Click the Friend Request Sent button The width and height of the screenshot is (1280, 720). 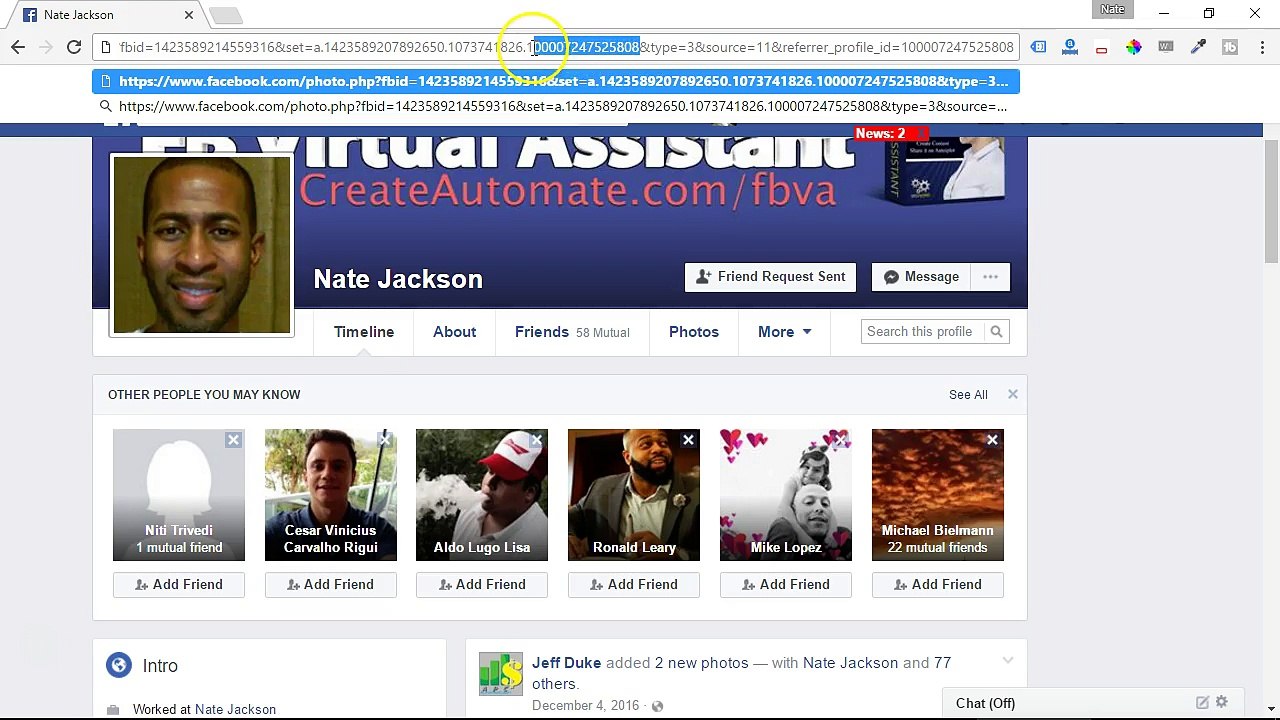770,277
